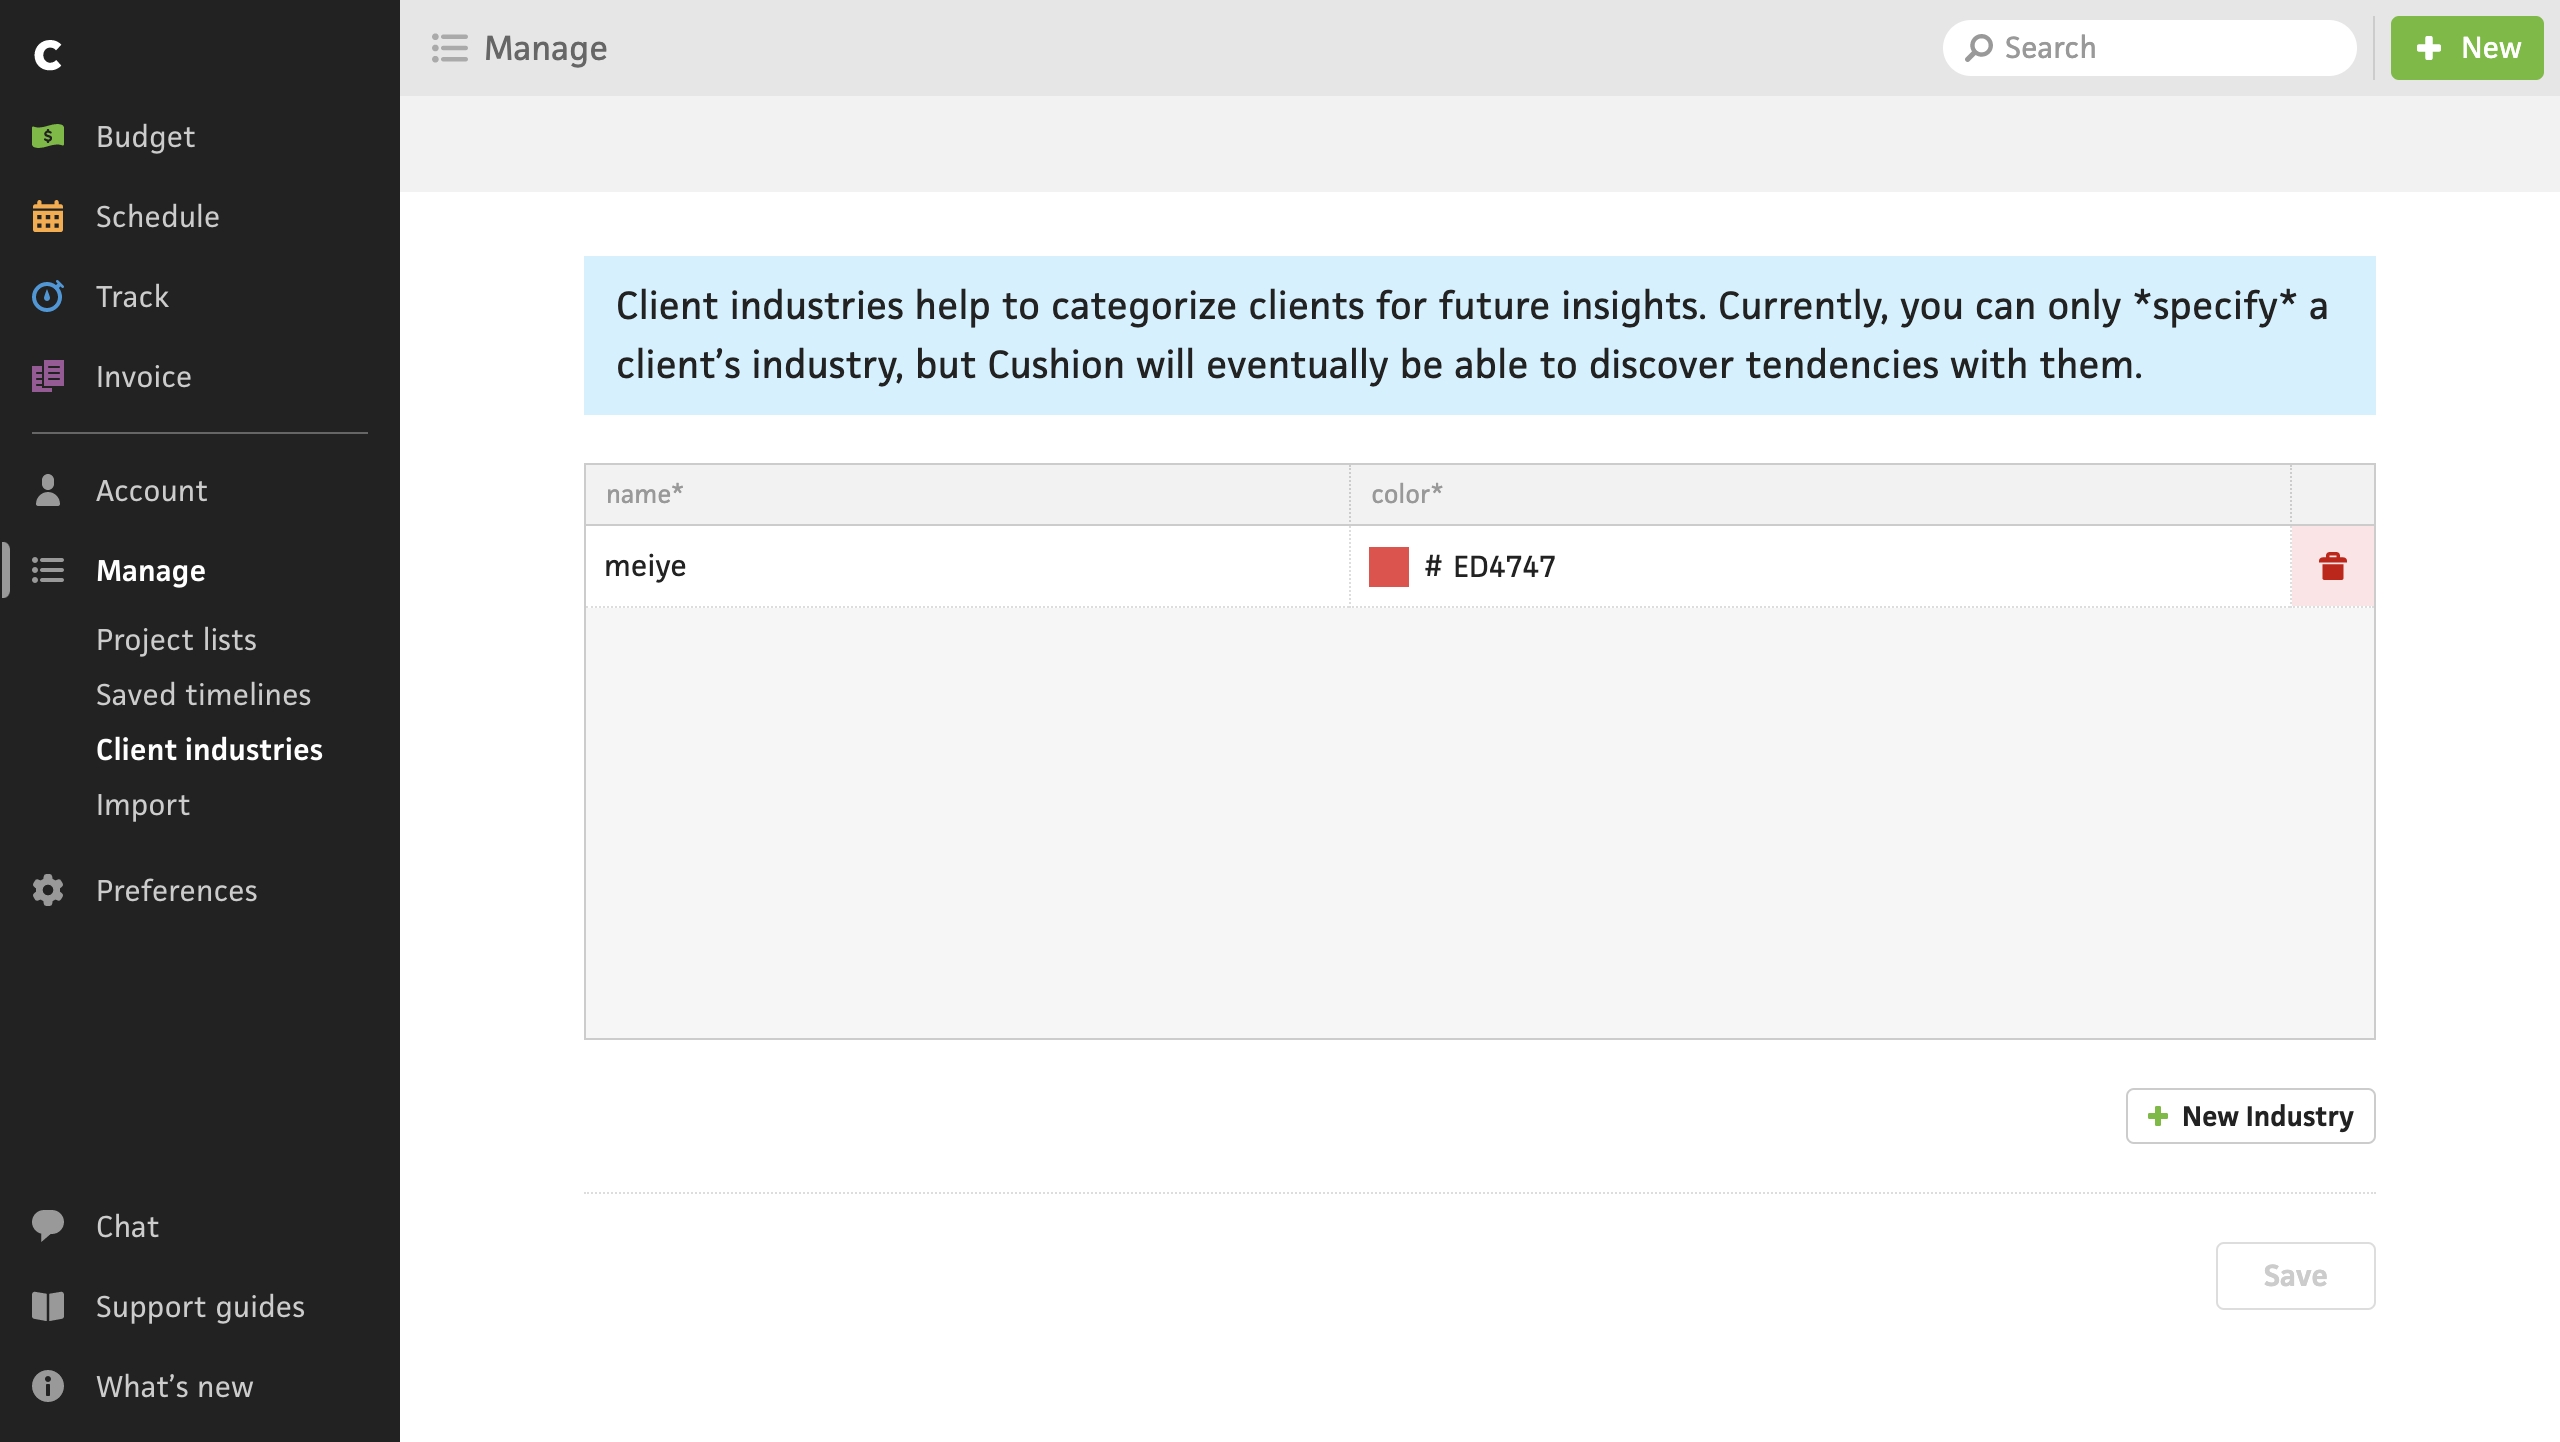2560x1442 pixels.
Task: Select the Import submenu item
Action: point(143,804)
